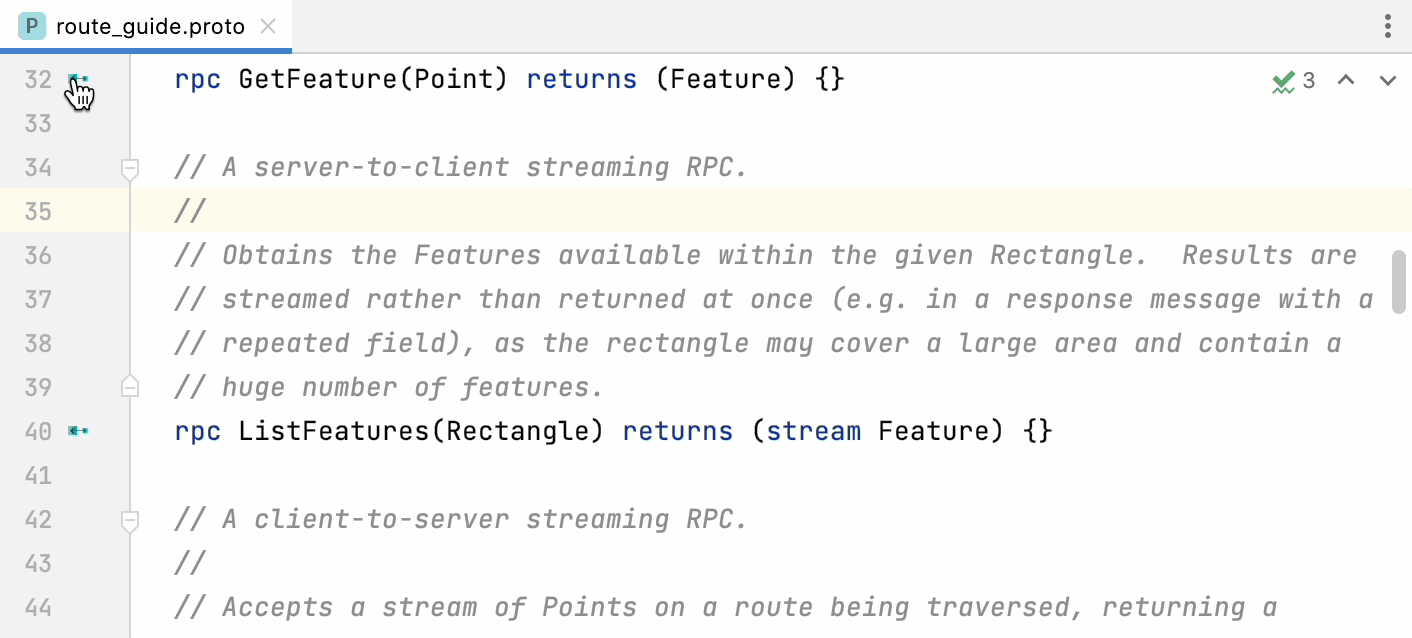
Task: Go to next problem using the down arrow
Action: click(1387, 80)
